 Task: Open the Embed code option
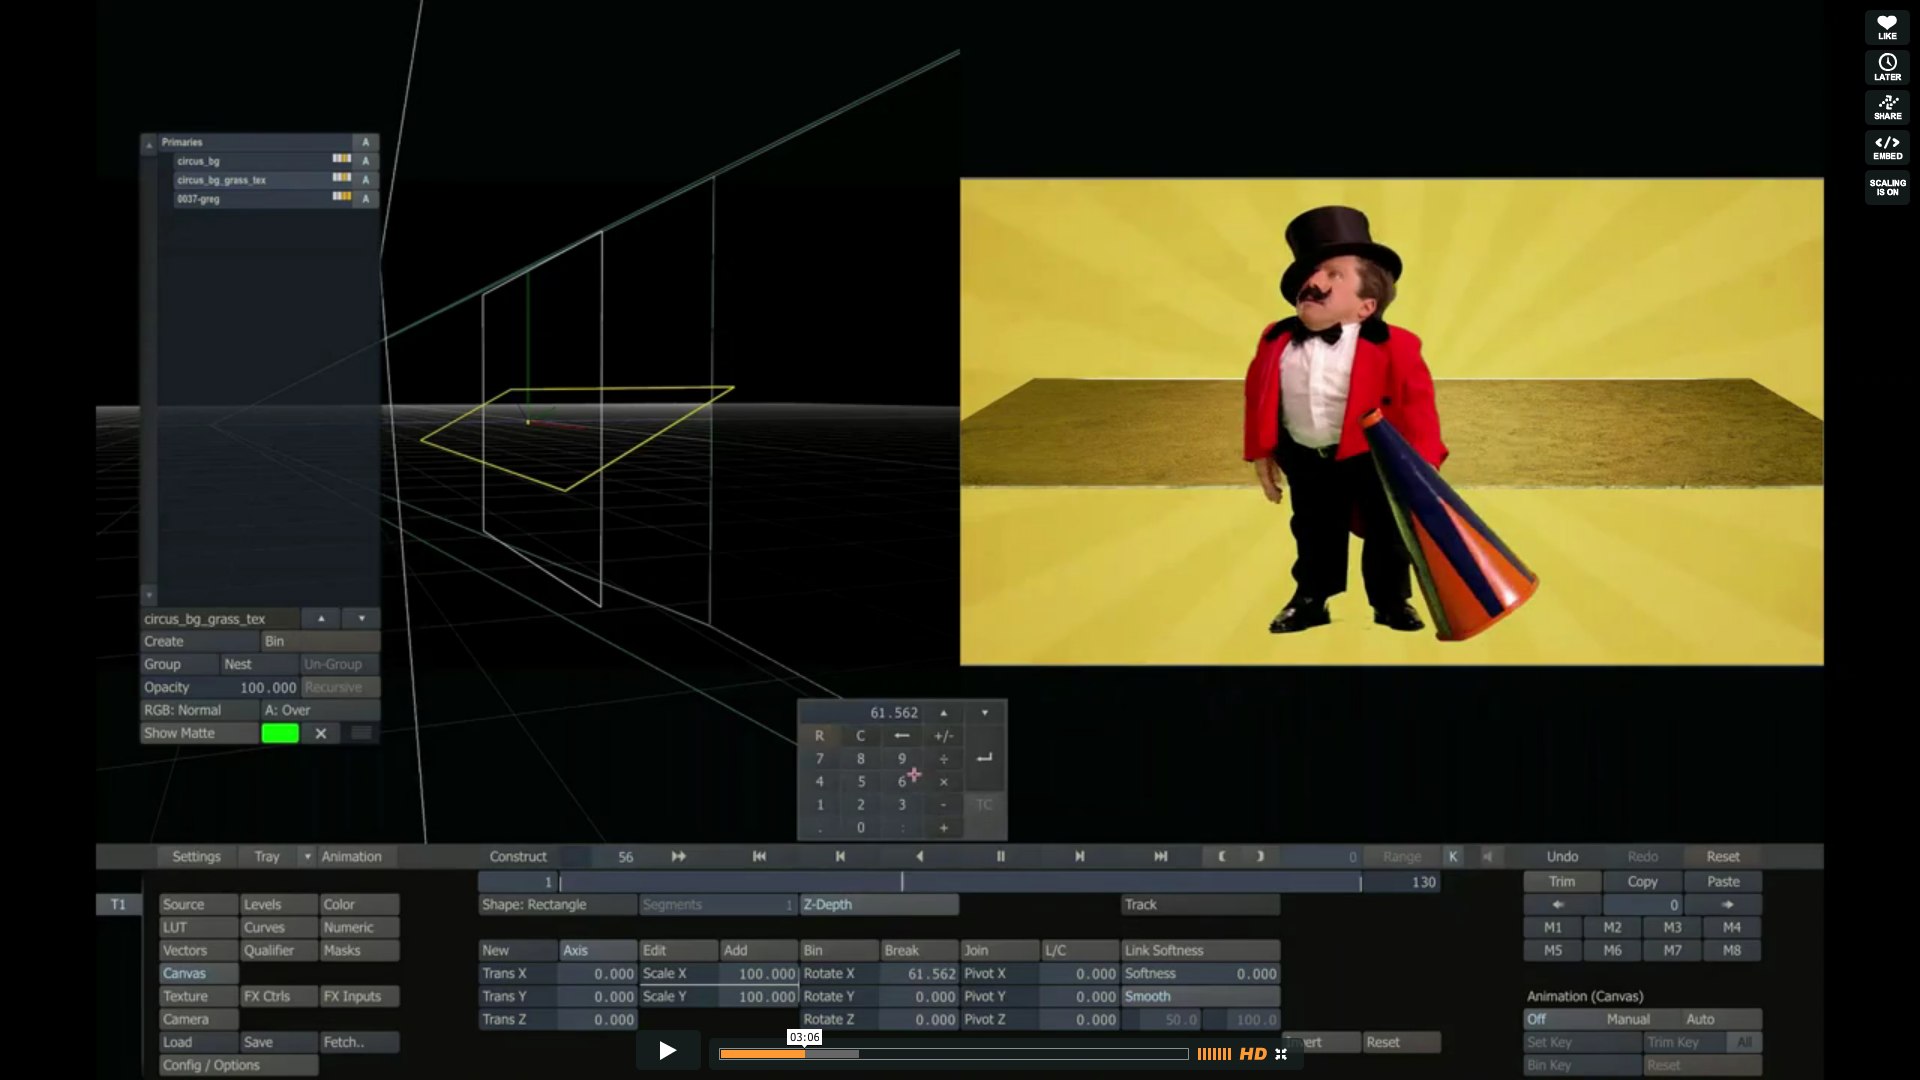[x=1887, y=148]
